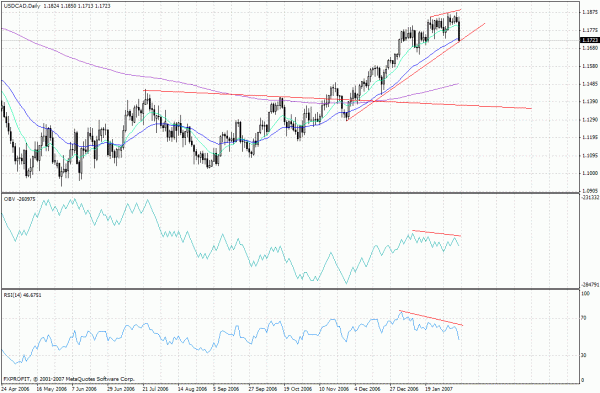Click the 19 Jan 2007 date label

[x=439, y=389]
